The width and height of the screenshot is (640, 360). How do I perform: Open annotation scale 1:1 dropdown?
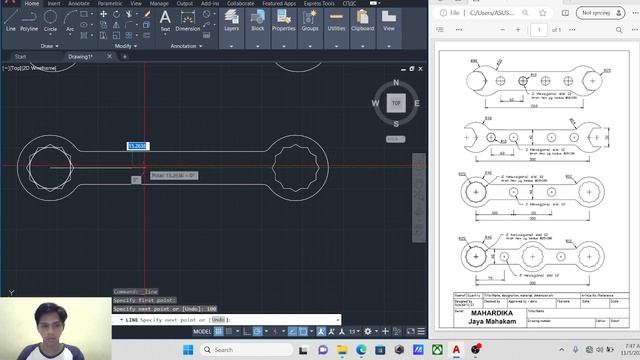[353, 331]
